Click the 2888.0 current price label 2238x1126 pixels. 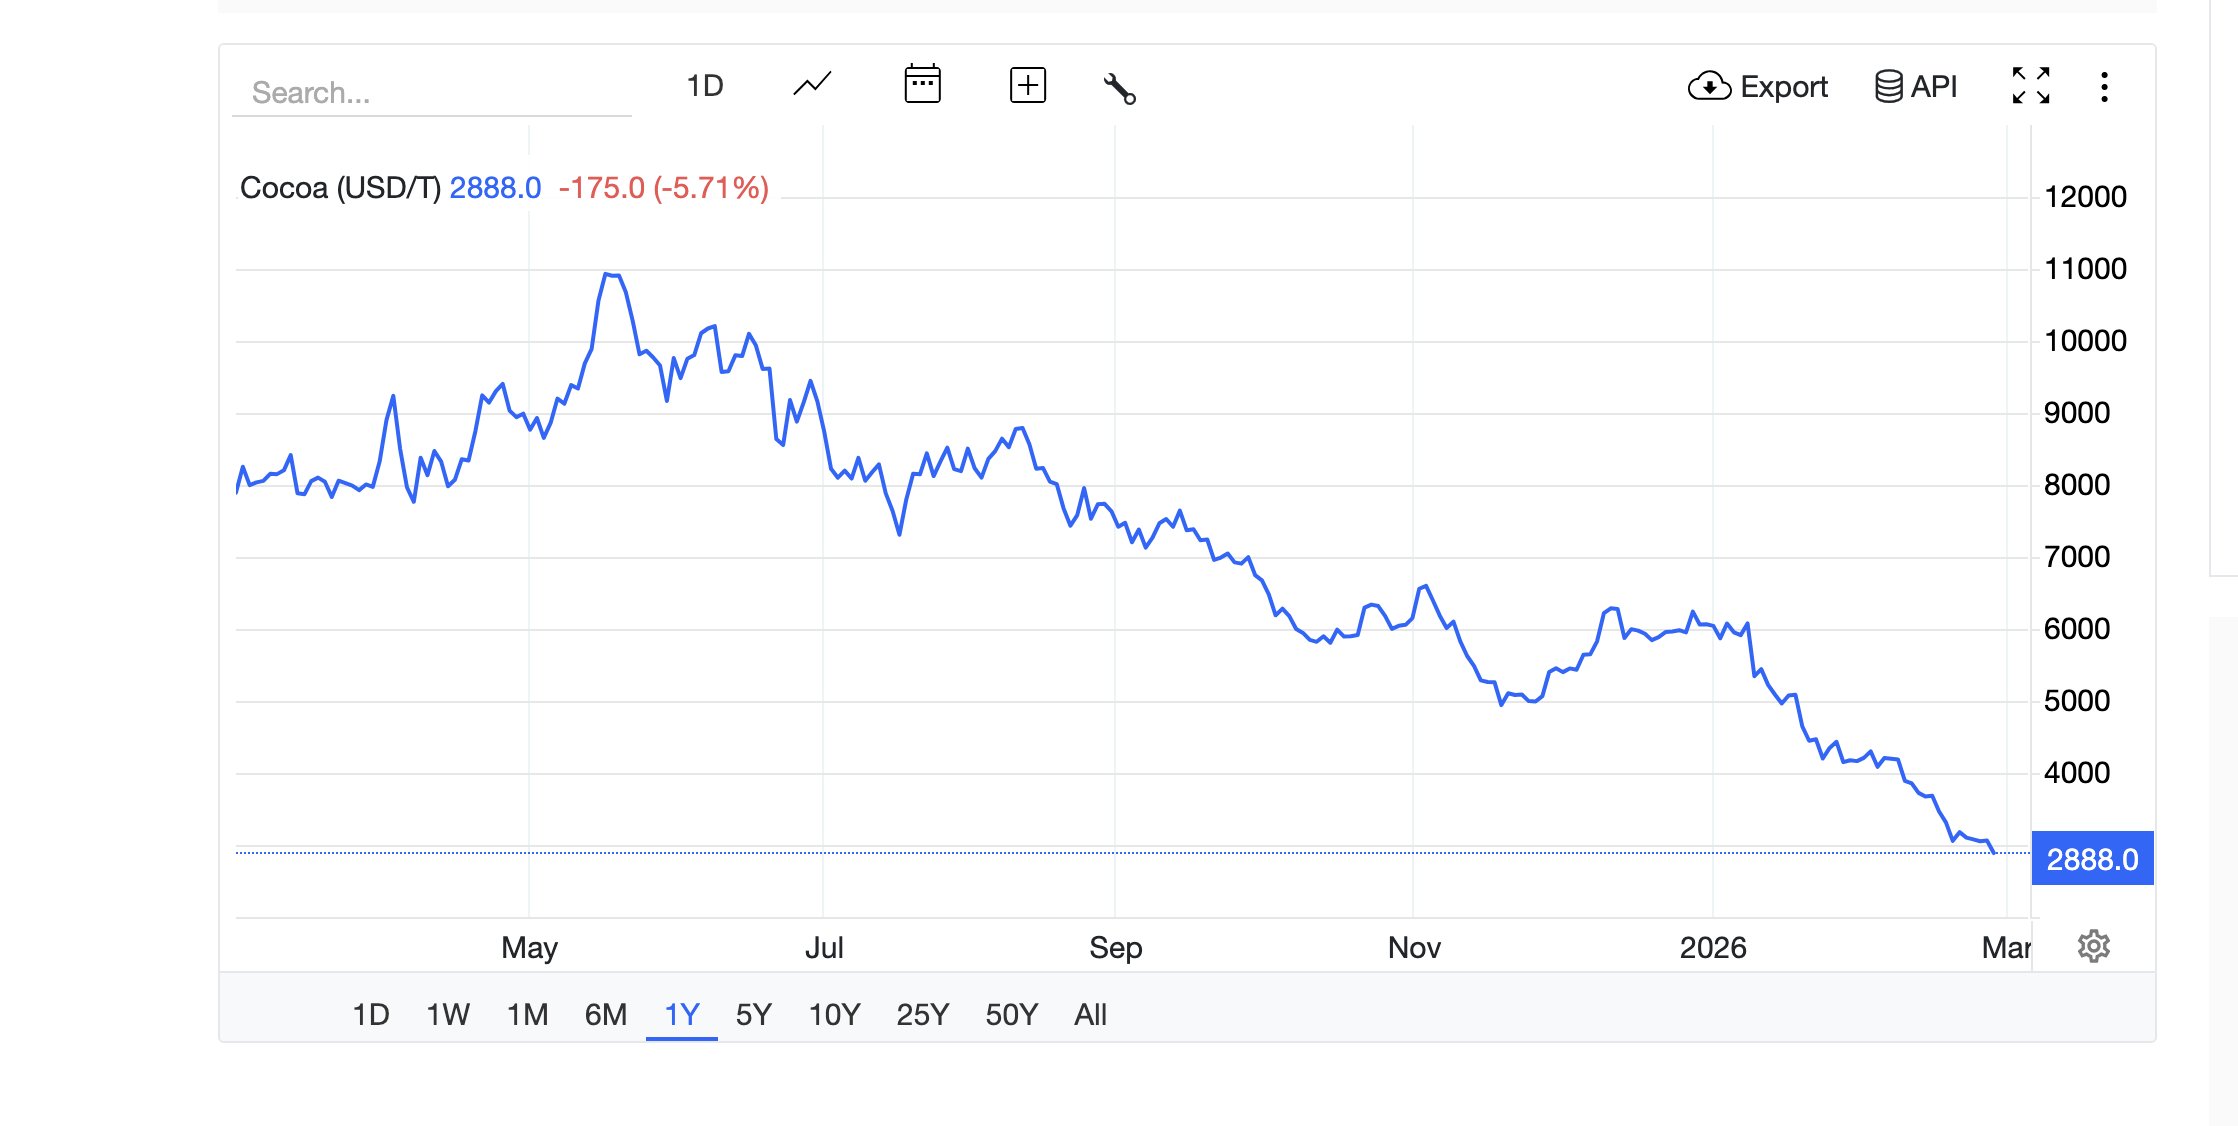2092,859
